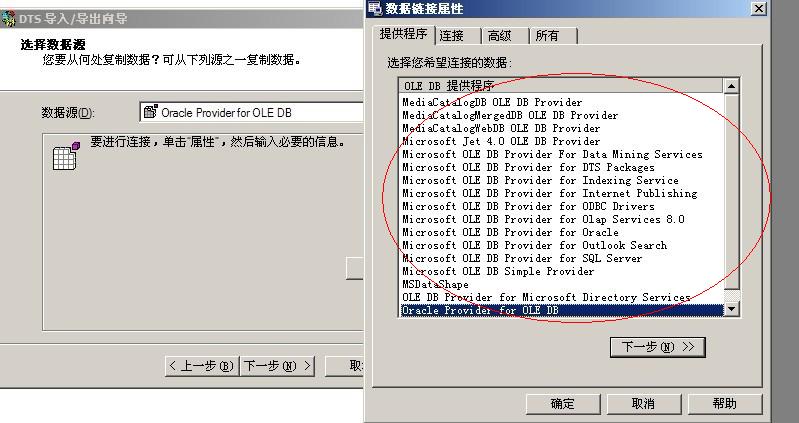Viewport: 799px width, 423px height.
Task: Open 帮助 in Data Link dialog
Action: pos(725,404)
